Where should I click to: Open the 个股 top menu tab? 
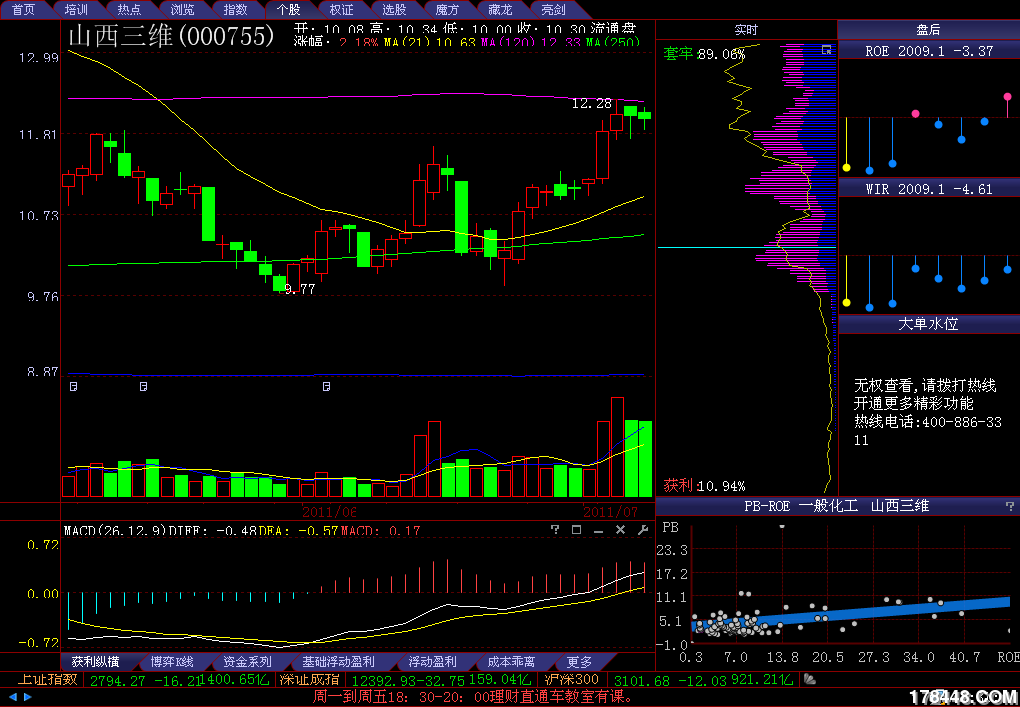point(288,9)
